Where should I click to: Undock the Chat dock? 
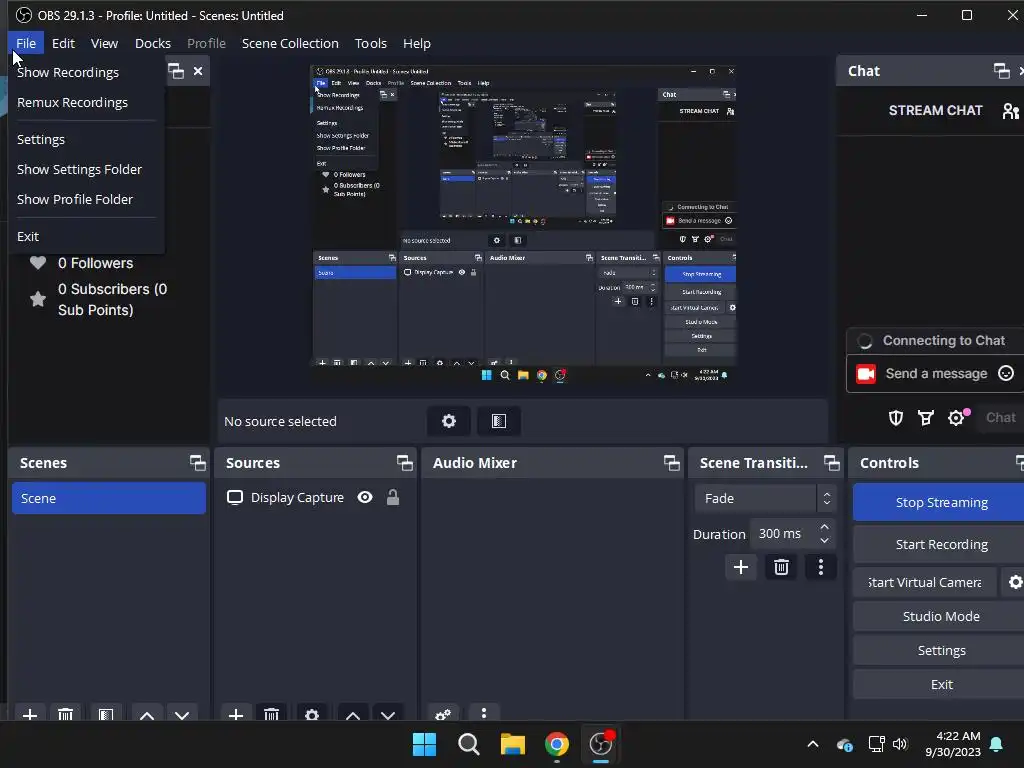(1001, 71)
